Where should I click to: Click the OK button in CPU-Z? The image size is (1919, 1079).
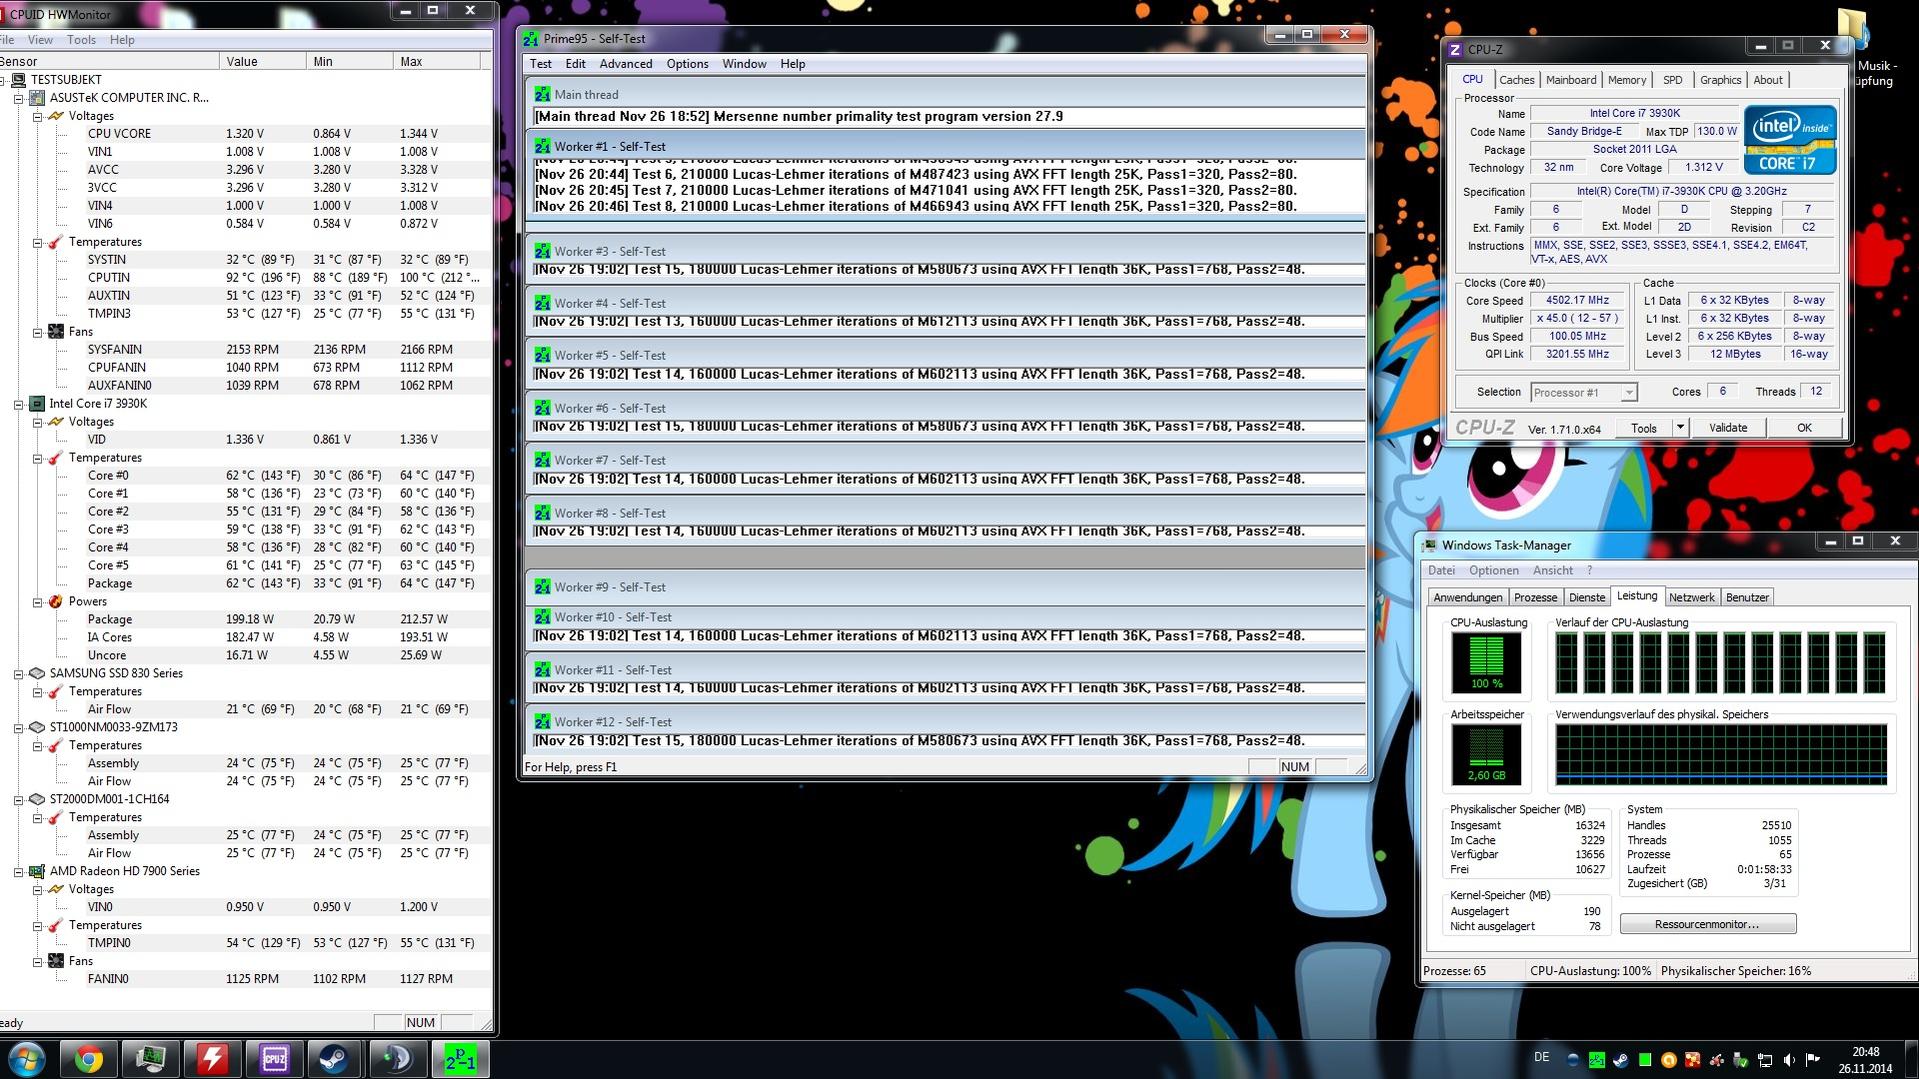[x=1804, y=428]
